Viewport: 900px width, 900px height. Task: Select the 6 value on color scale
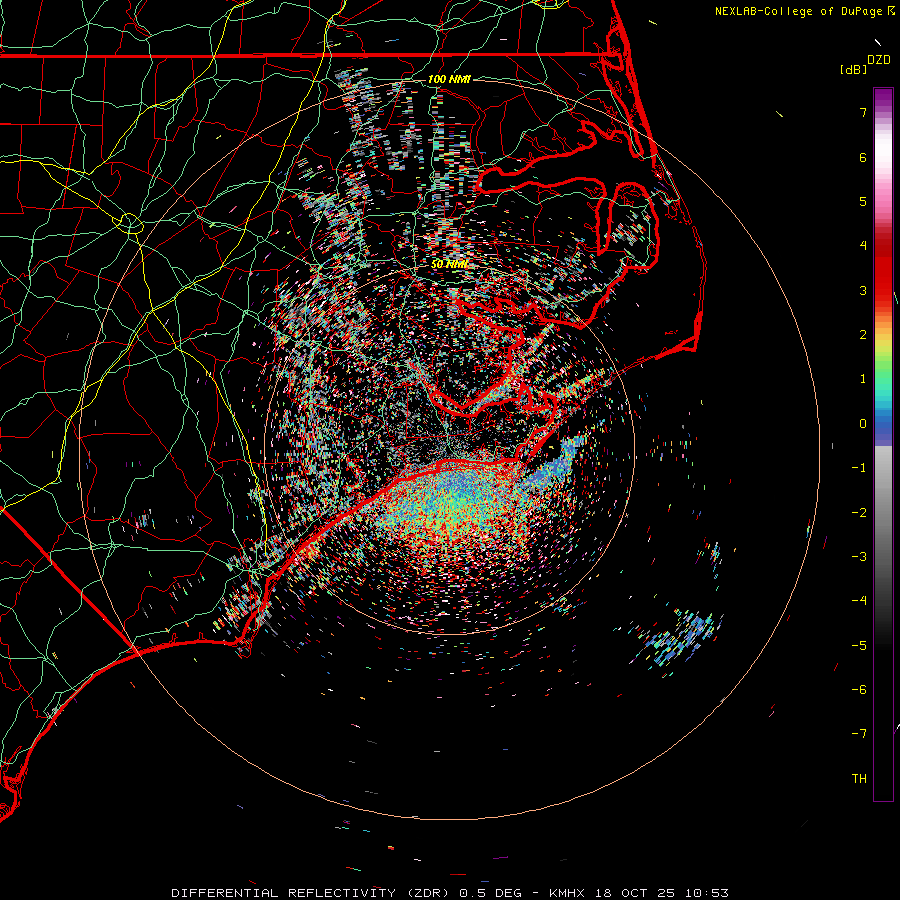click(x=863, y=157)
